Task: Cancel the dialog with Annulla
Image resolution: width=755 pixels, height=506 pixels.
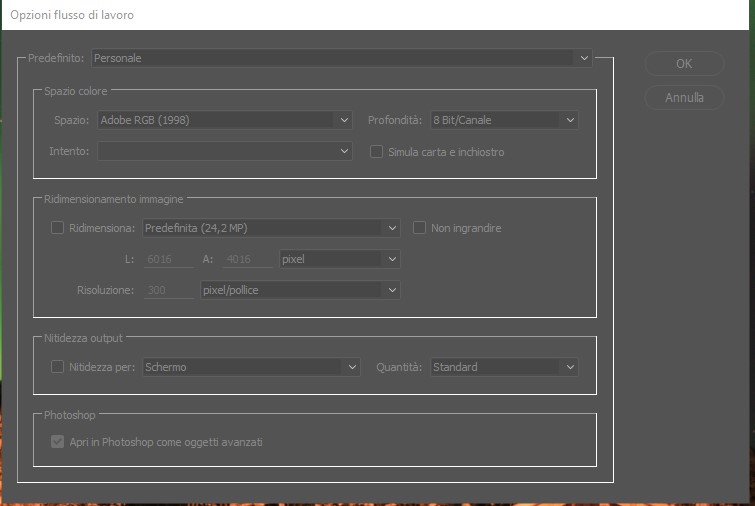Action: [684, 98]
